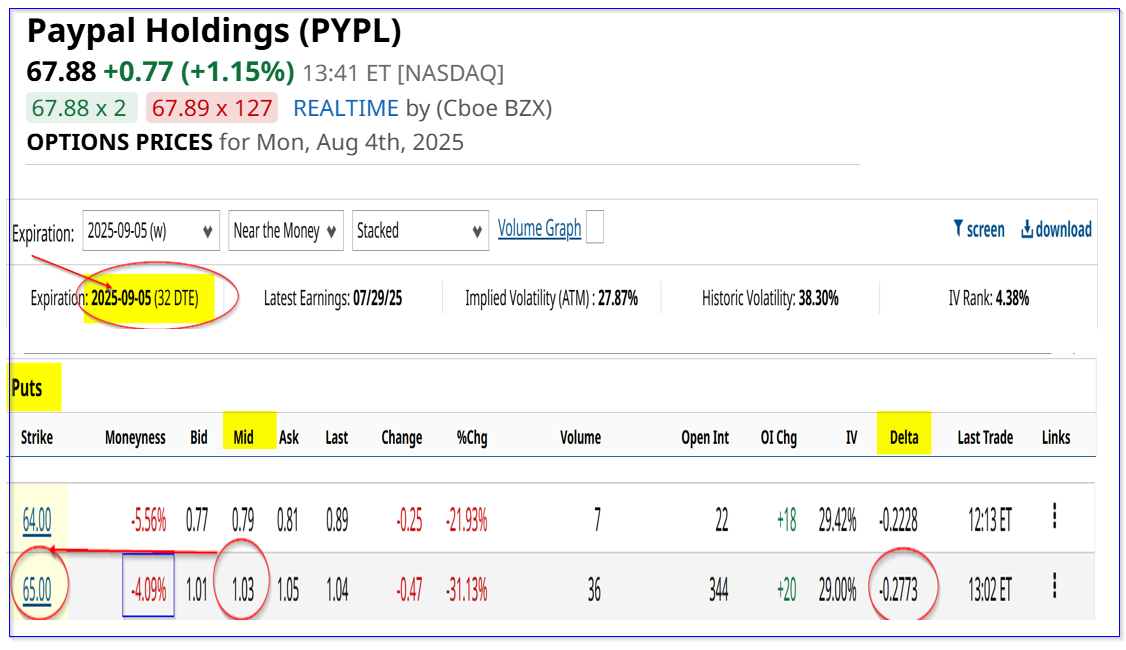Click the -5.56% moneyness value
Screen dimensions: 1126x650
[149, 520]
